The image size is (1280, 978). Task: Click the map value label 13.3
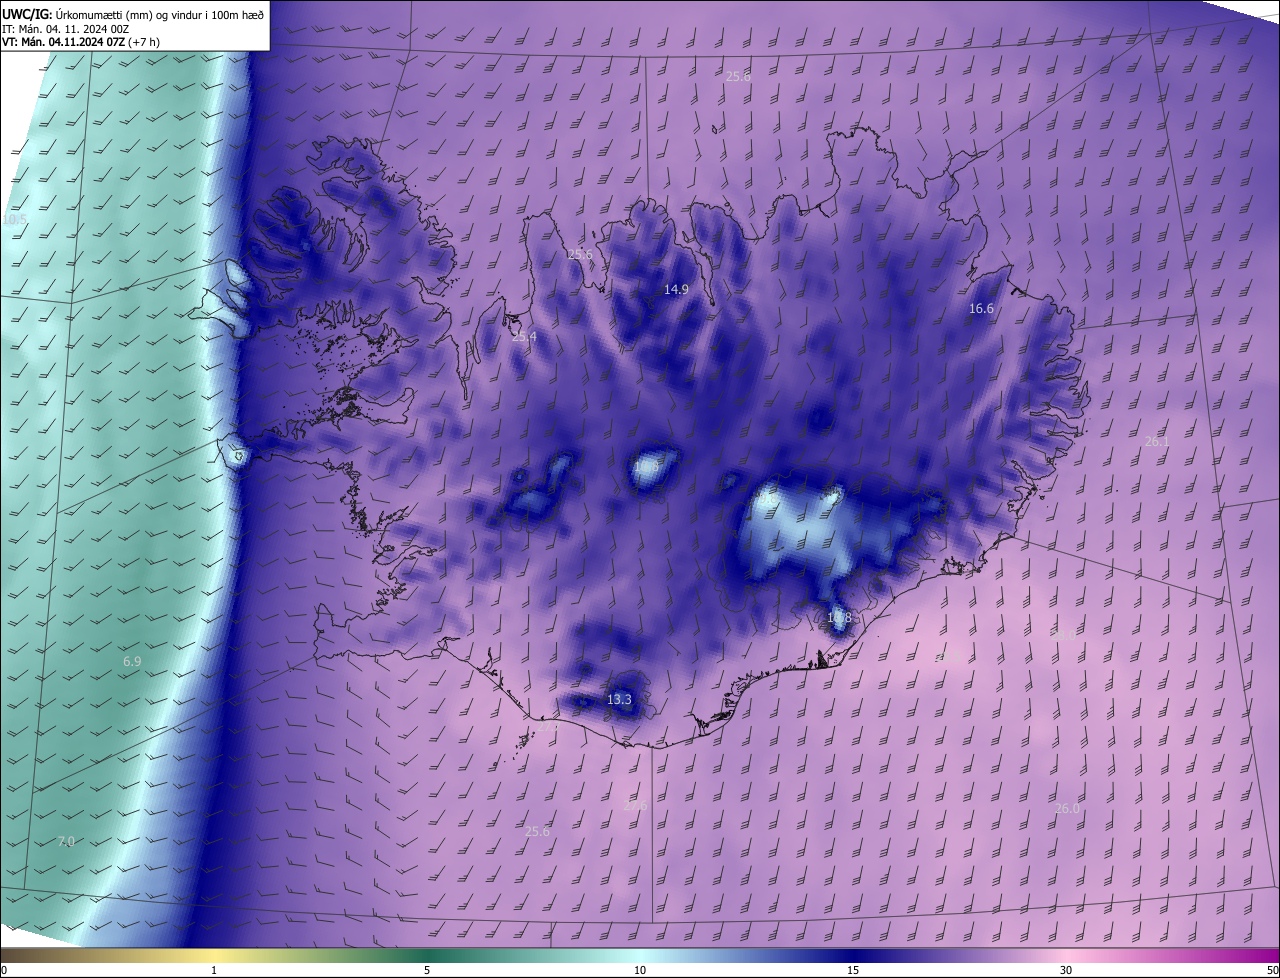[619, 699]
